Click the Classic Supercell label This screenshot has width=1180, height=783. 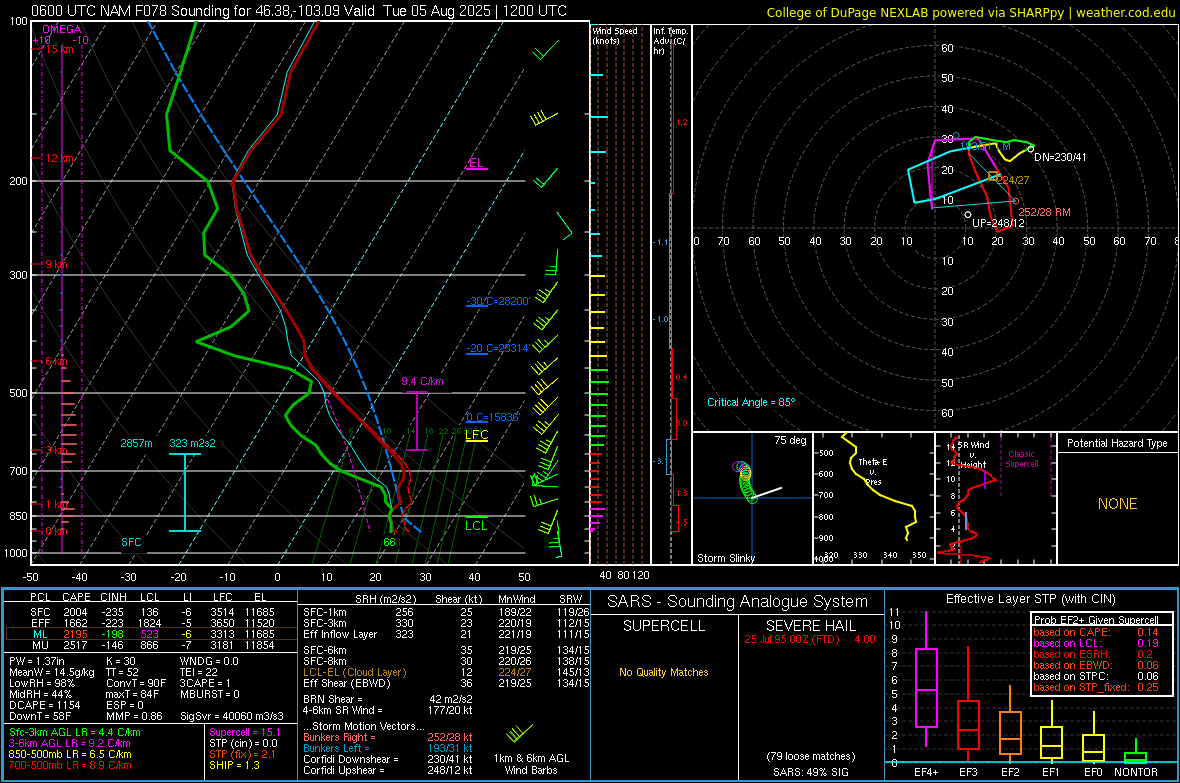(1022, 459)
